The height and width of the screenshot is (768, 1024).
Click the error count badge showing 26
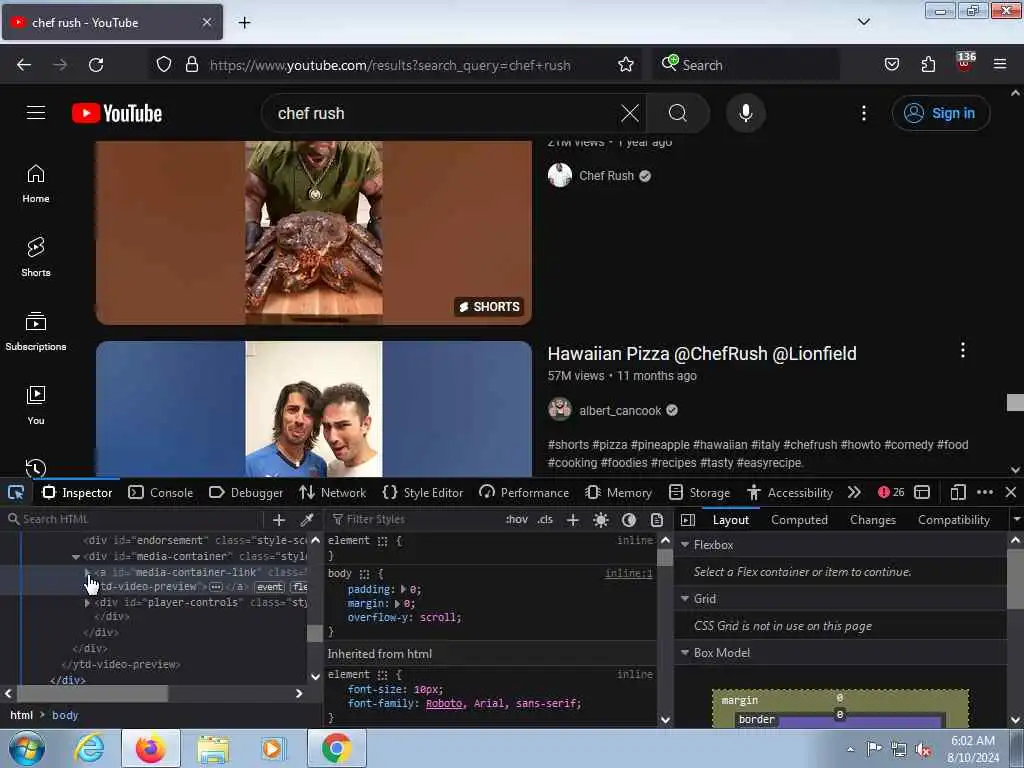(891, 492)
